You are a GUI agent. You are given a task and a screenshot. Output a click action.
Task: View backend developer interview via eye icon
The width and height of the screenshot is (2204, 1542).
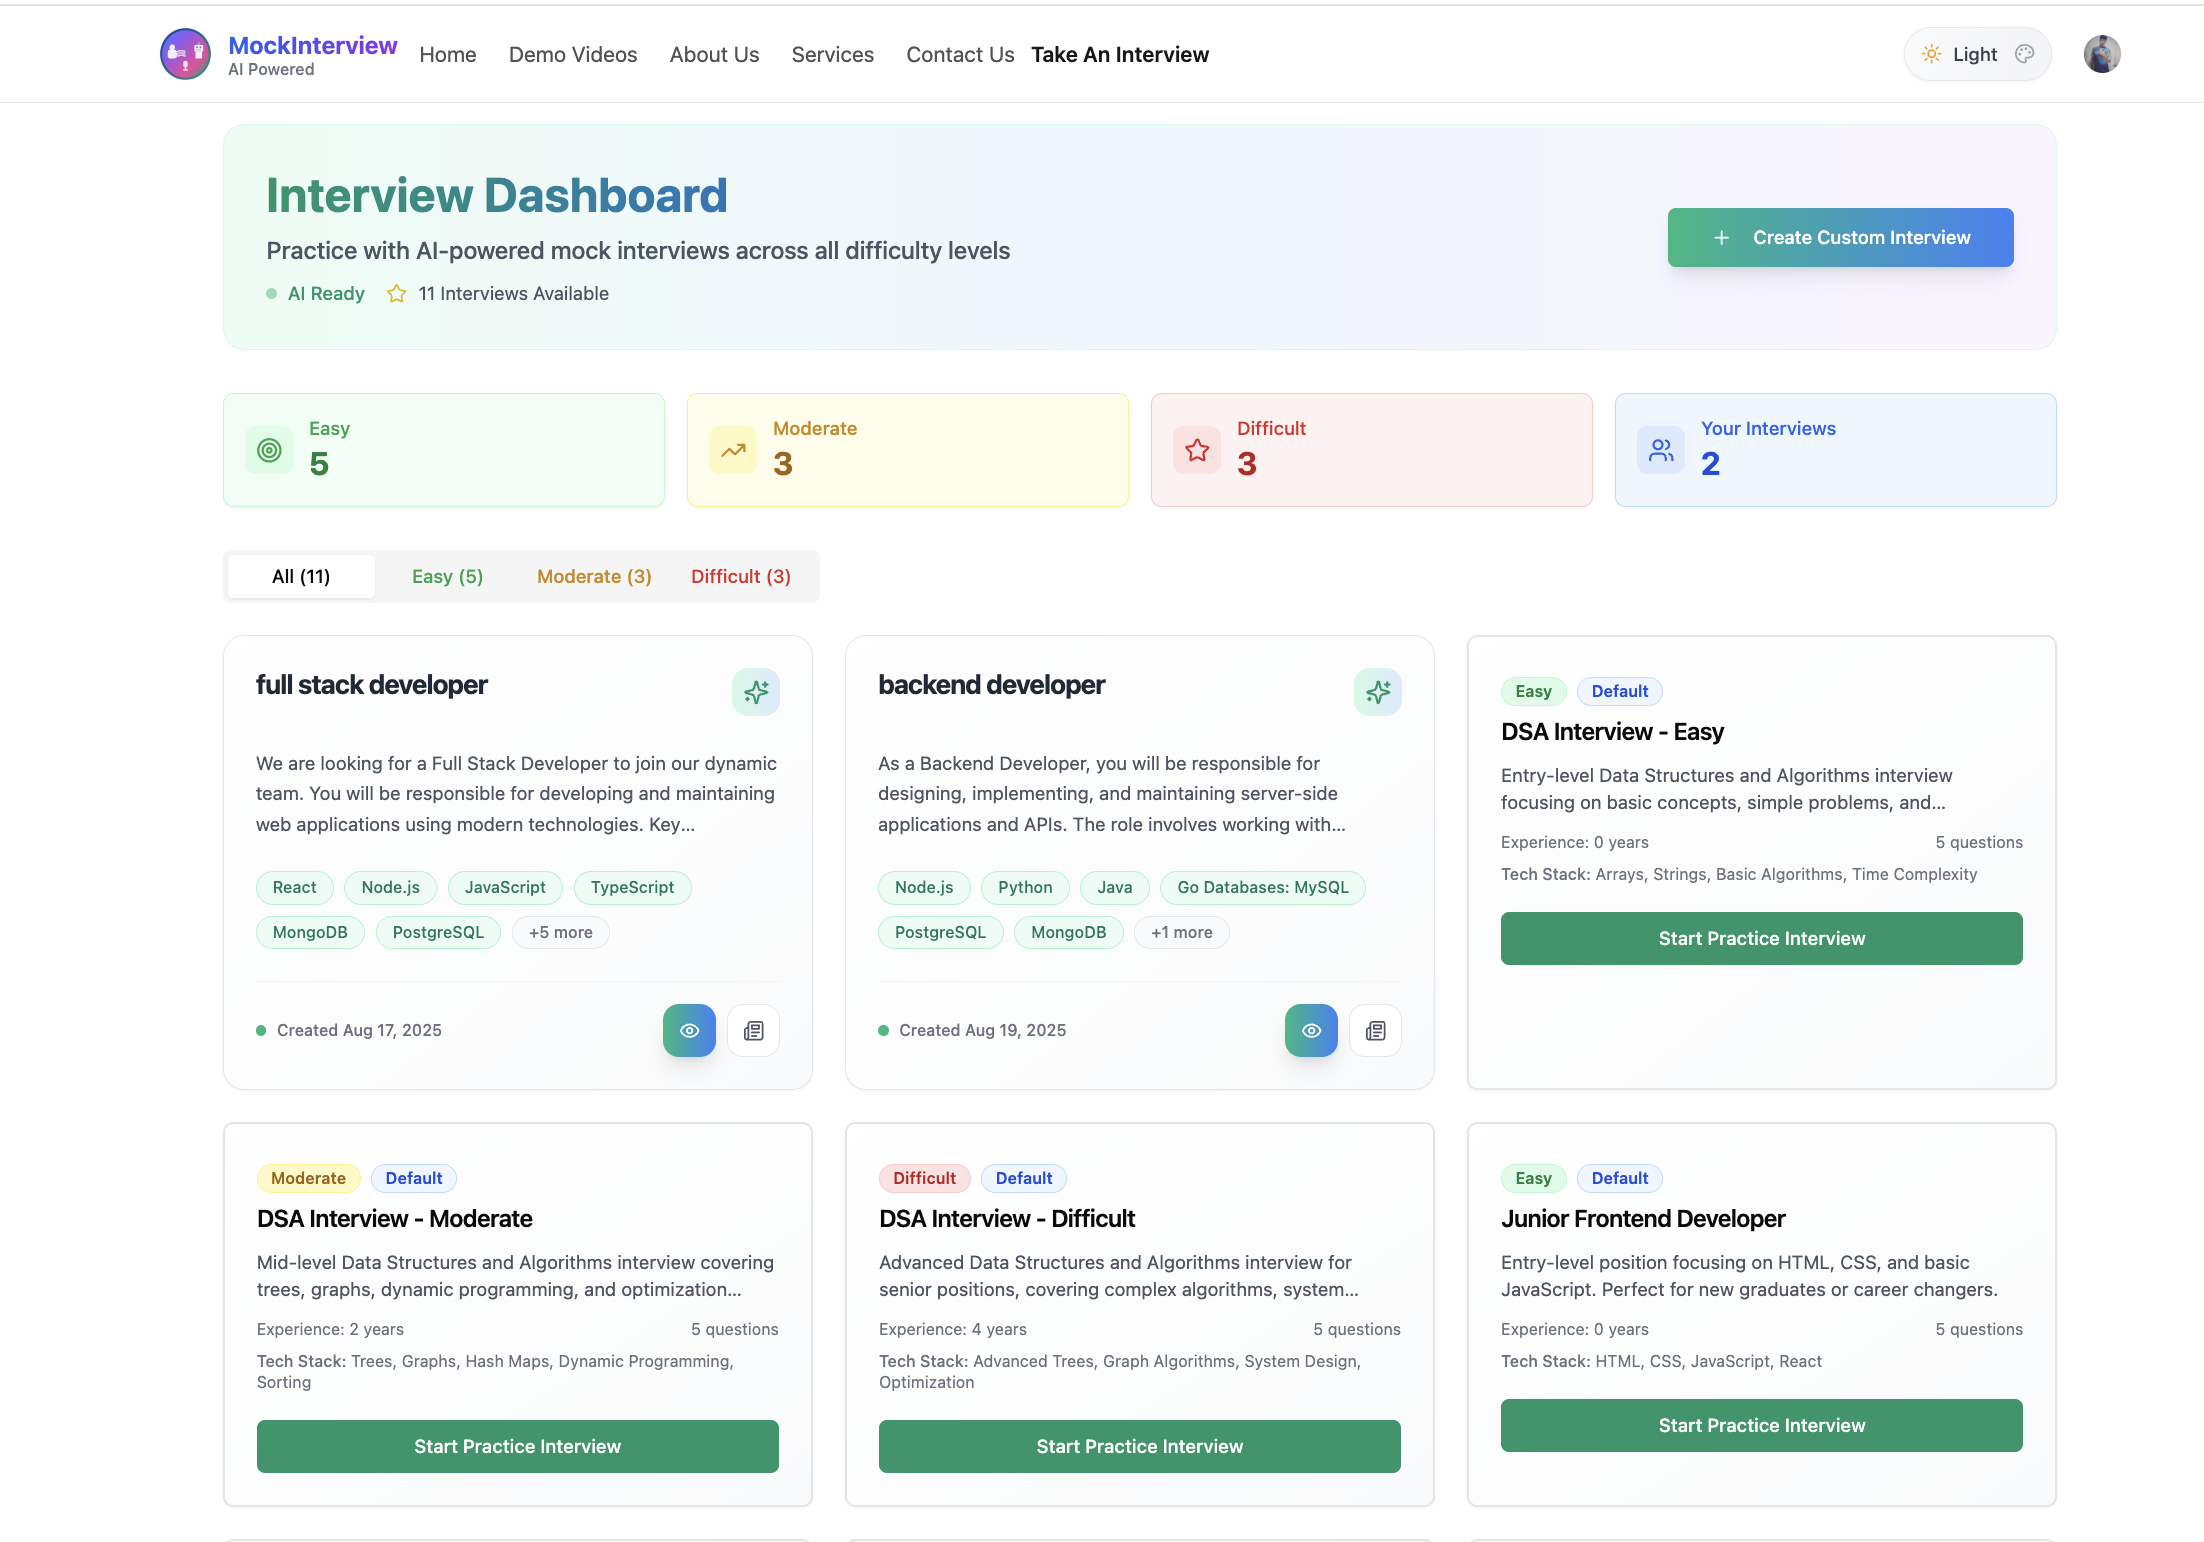[1311, 1030]
